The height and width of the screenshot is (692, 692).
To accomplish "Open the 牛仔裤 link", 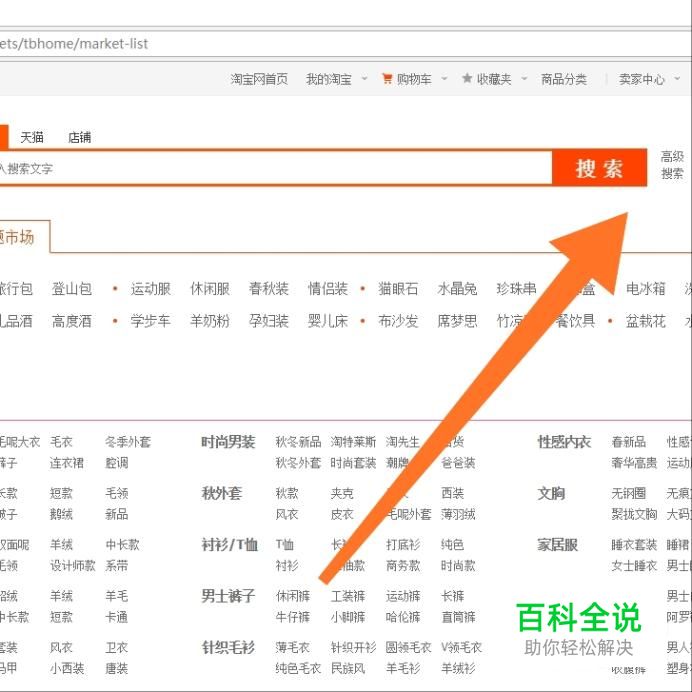I will coord(293,617).
